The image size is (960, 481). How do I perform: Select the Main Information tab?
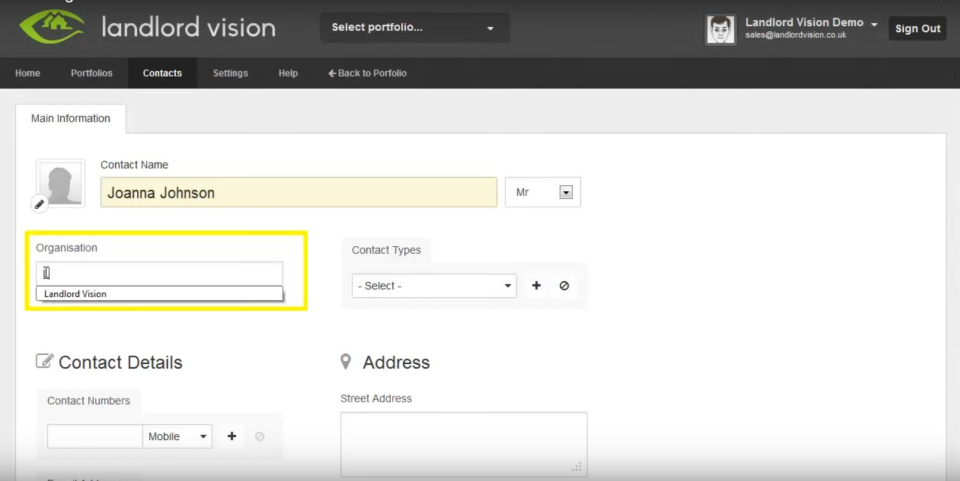(71, 118)
